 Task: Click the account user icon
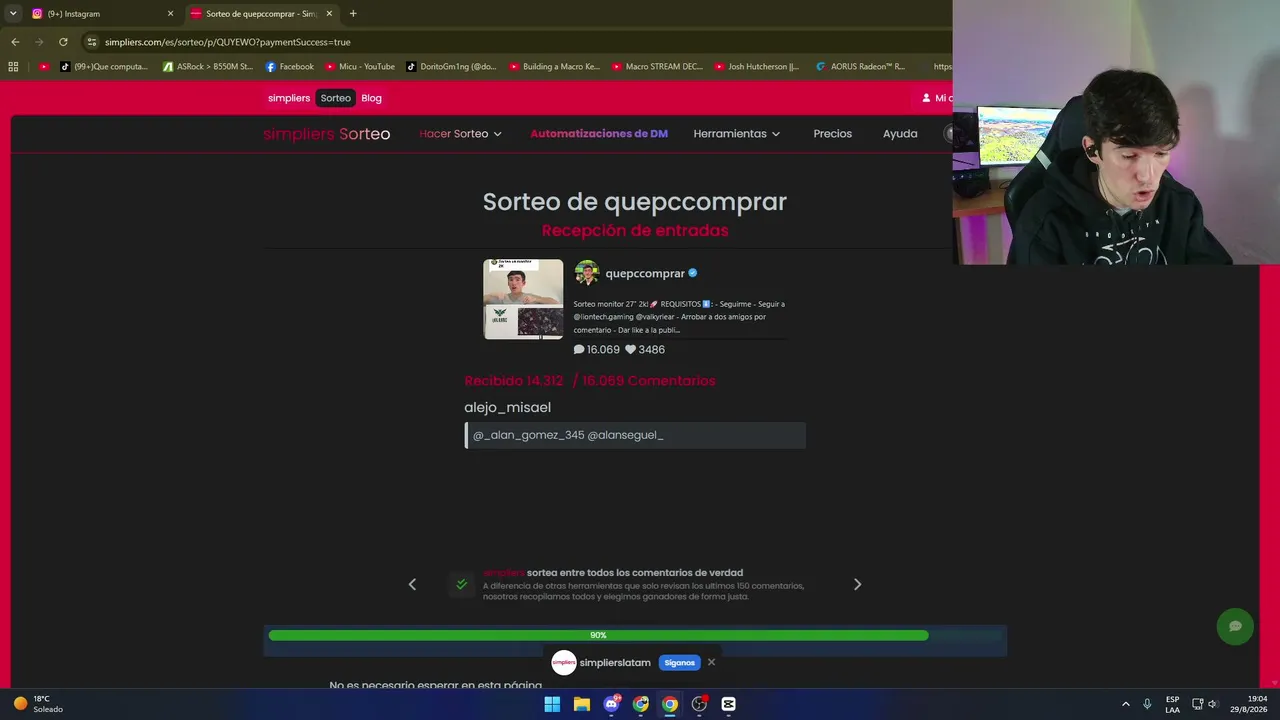[x=926, y=98]
